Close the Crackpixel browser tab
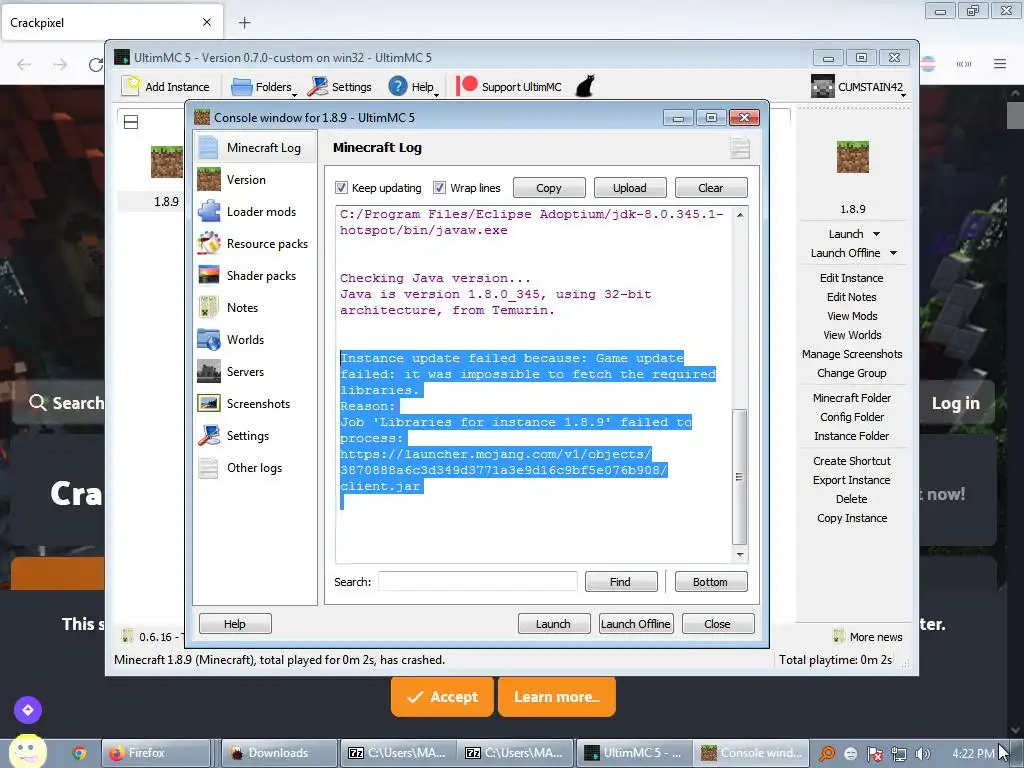 coord(206,22)
